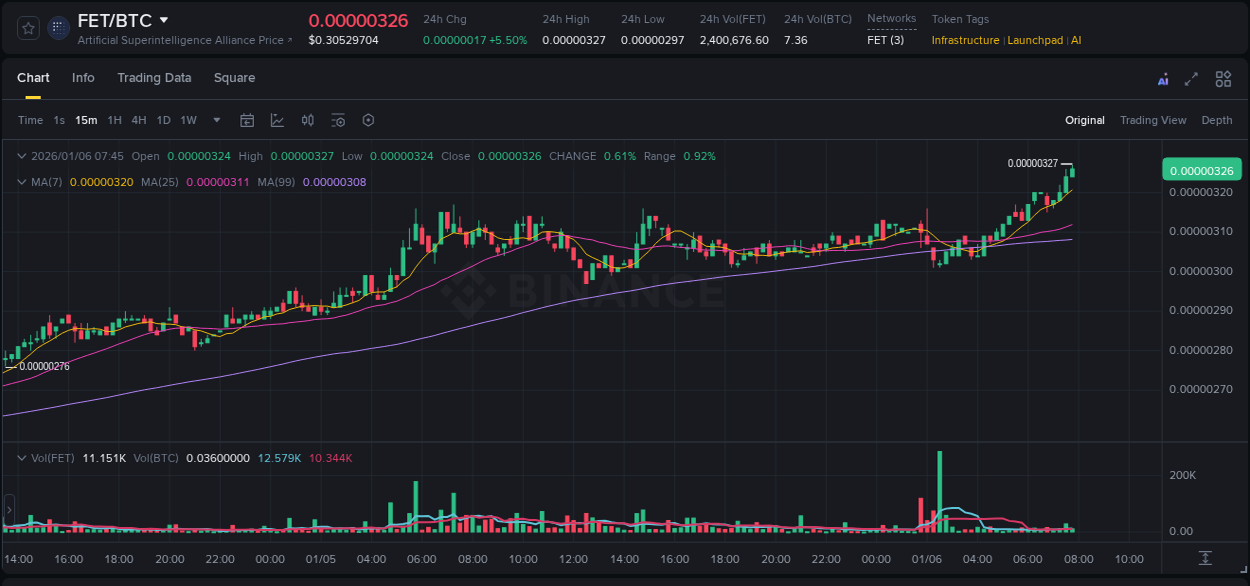Image resolution: width=1250 pixels, height=586 pixels.
Task: Click the candlestick display icon
Action: point(307,119)
